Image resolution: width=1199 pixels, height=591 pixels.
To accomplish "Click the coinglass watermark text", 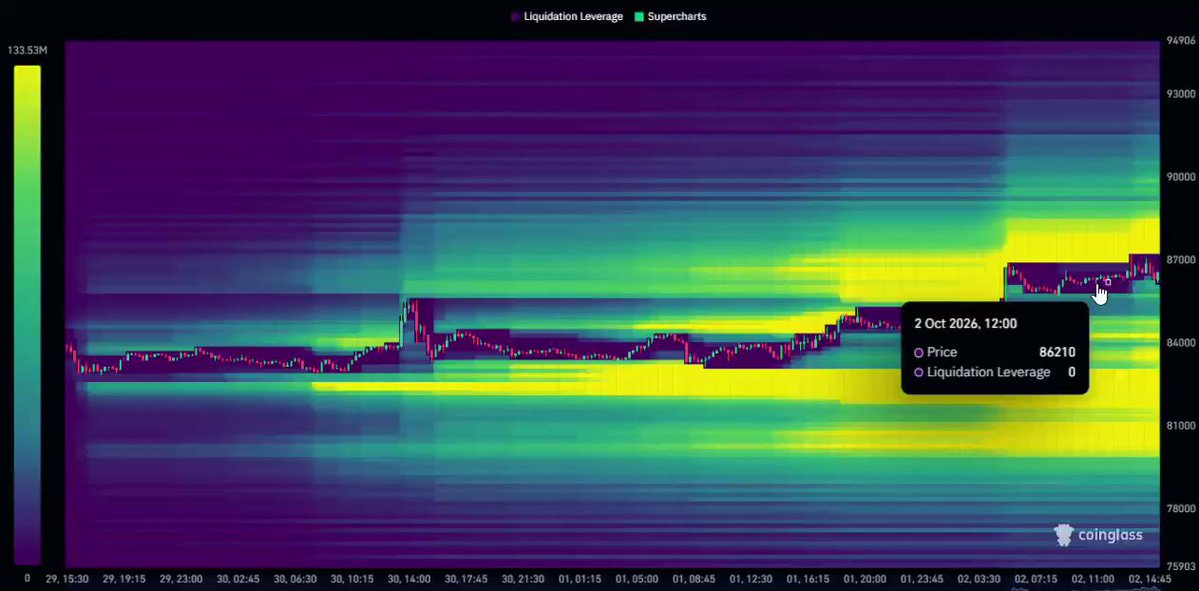I will click(x=1110, y=535).
